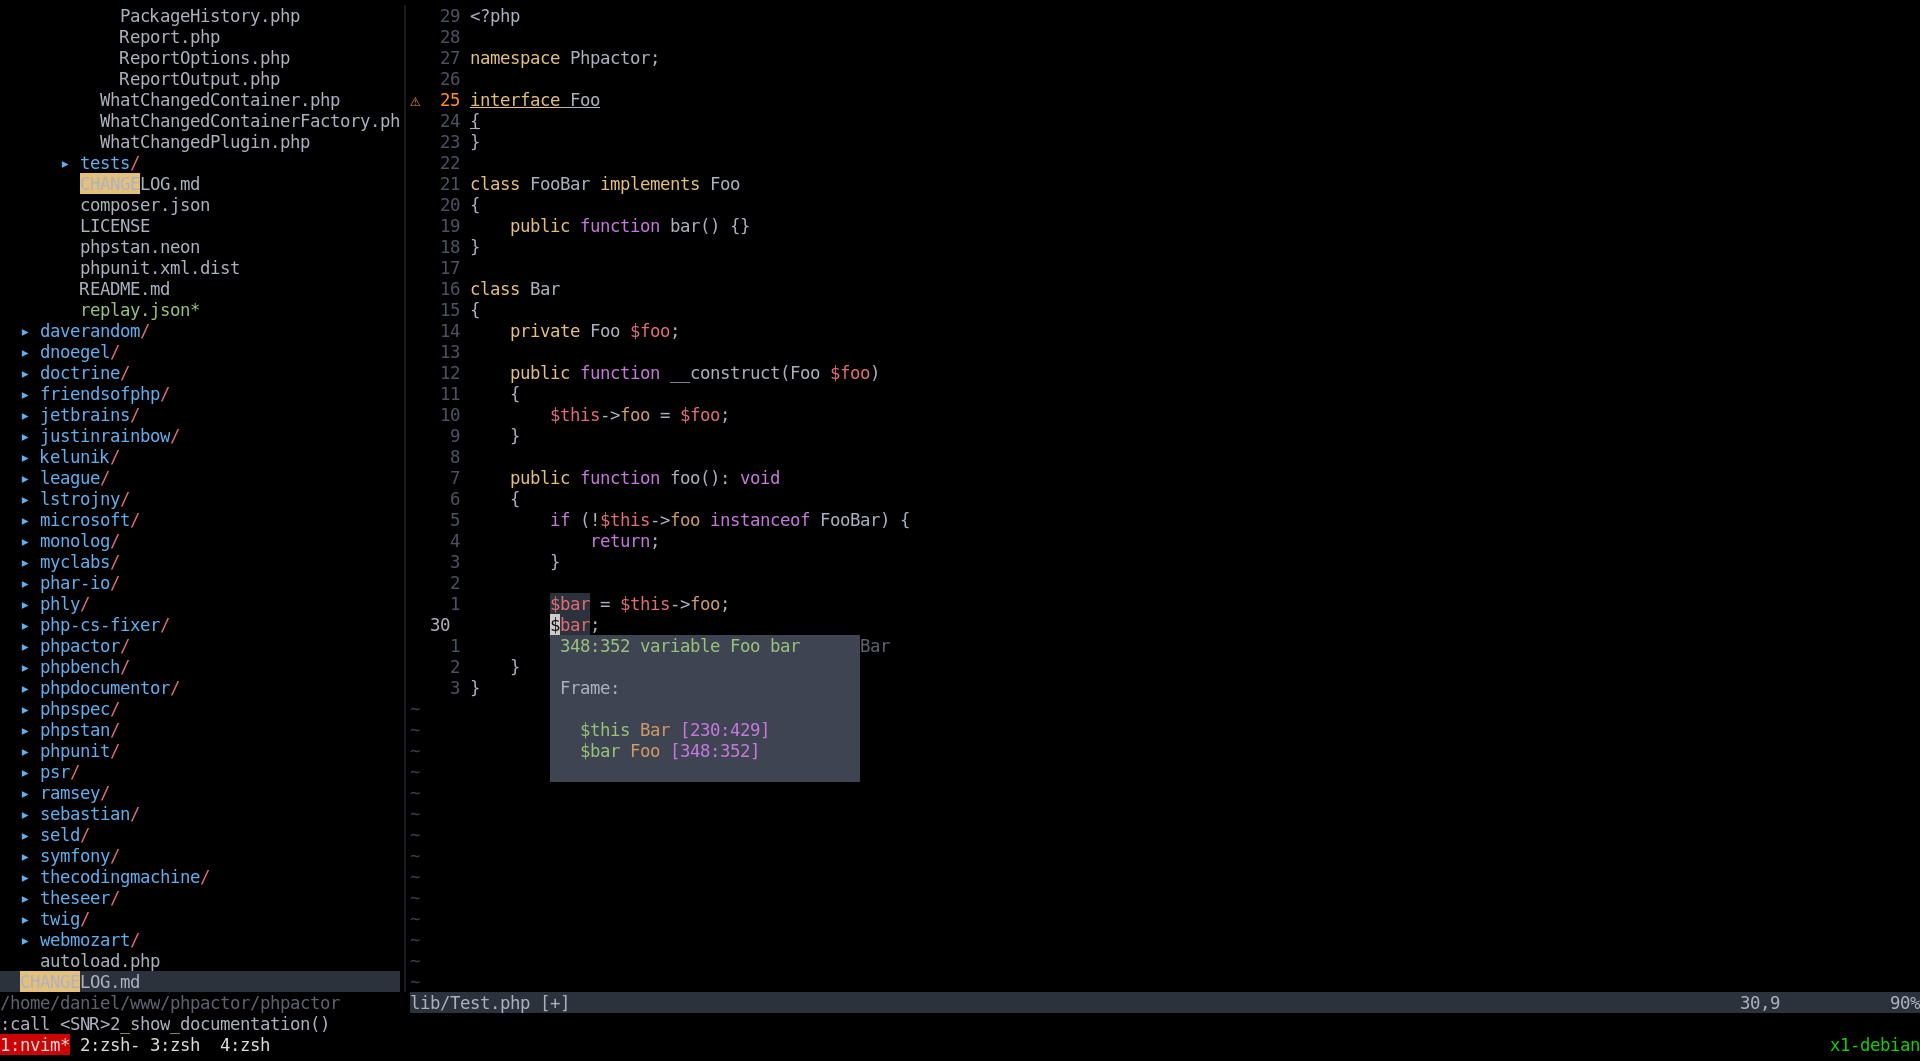This screenshot has width=1920, height=1061.
Task: Click the highlighted $bar on line 1
Action: pyautogui.click(x=570, y=604)
